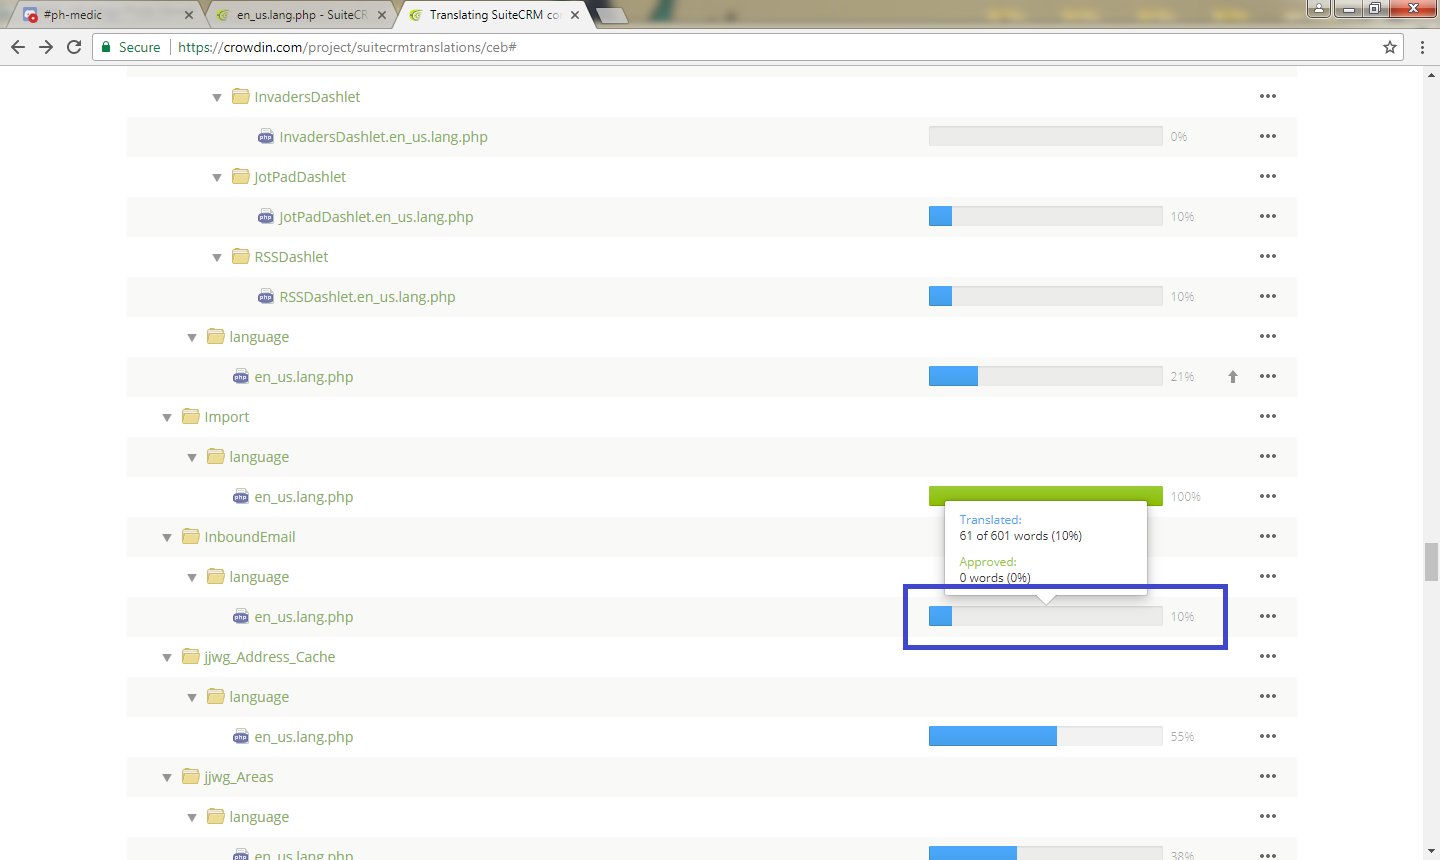Open three-dot menu on the 21% en_us.lang.php row
The width and height of the screenshot is (1440, 860).
click(x=1268, y=376)
